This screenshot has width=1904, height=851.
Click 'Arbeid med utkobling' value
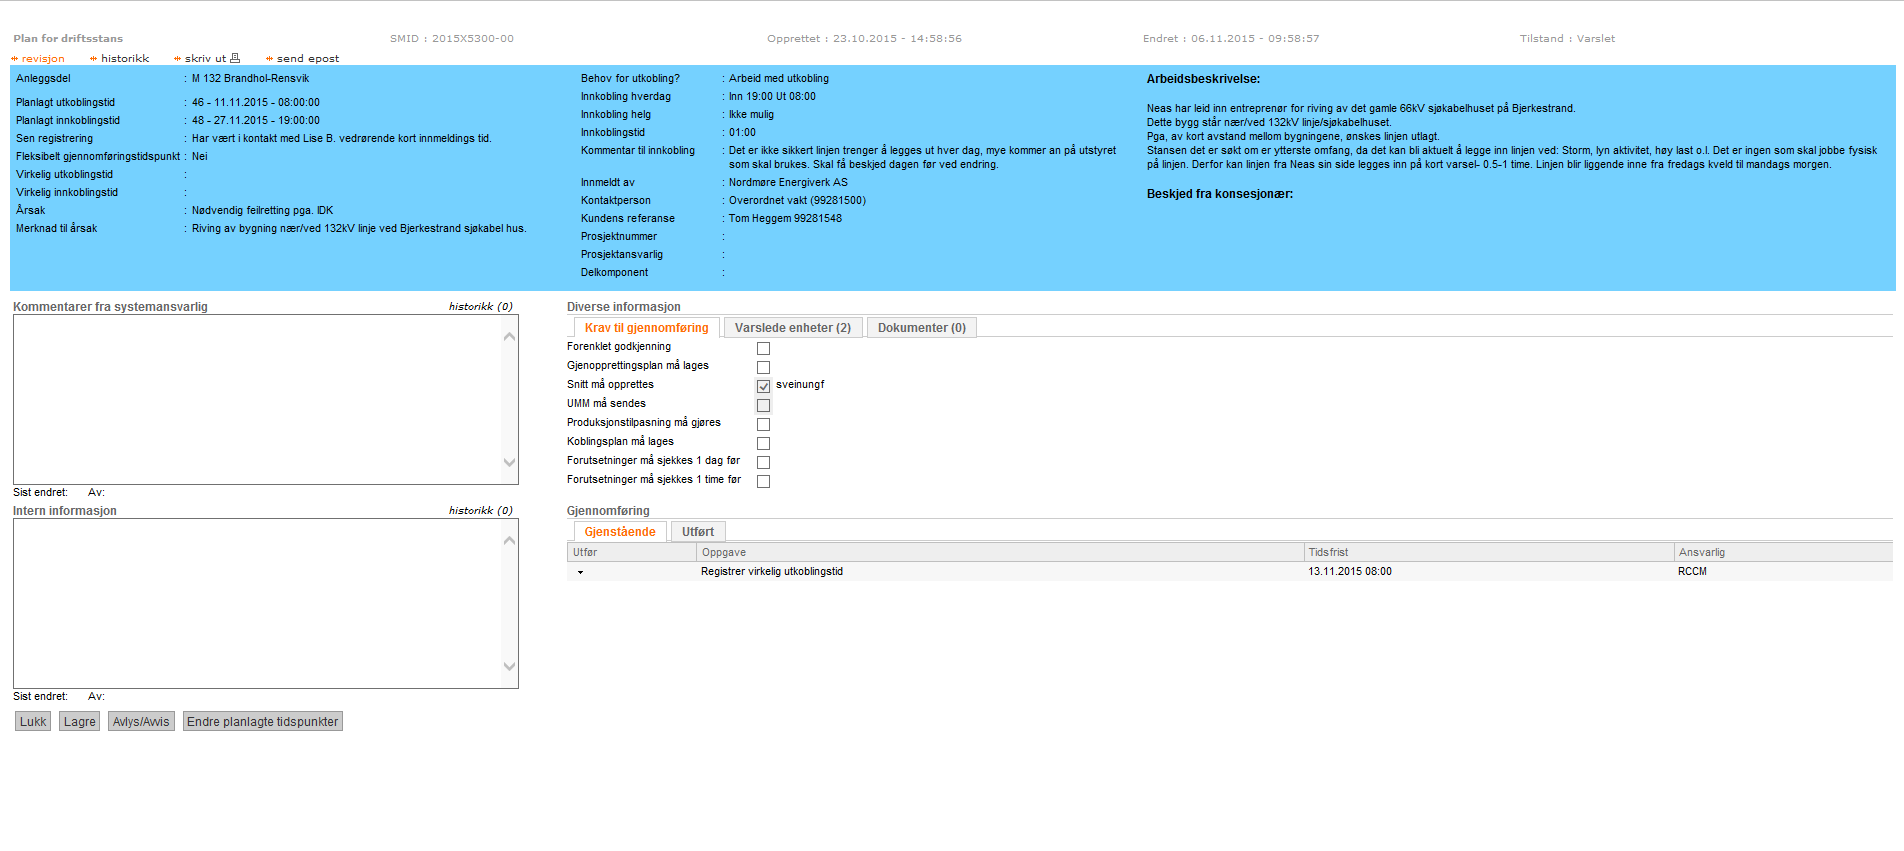[x=779, y=79]
